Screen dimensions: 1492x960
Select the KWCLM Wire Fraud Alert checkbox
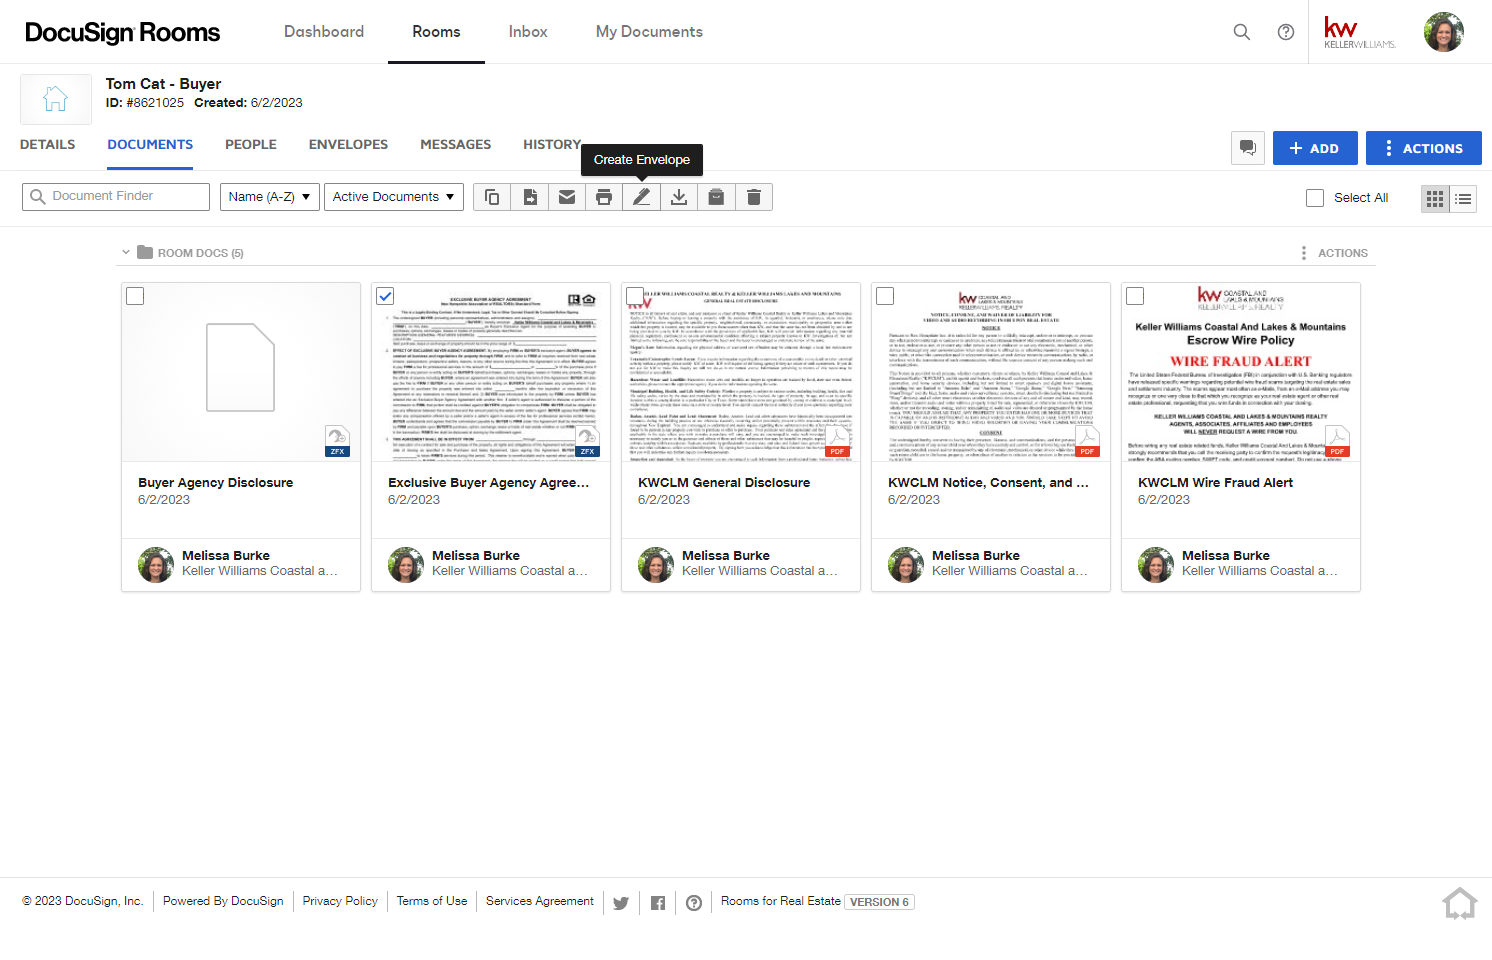point(1135,296)
